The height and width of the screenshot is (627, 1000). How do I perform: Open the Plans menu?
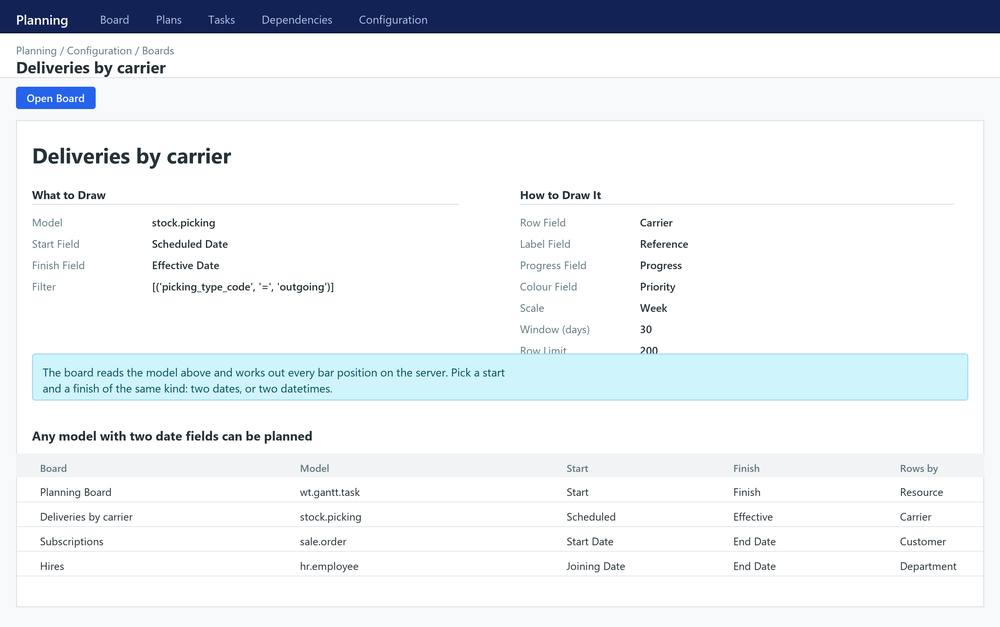tap(168, 20)
